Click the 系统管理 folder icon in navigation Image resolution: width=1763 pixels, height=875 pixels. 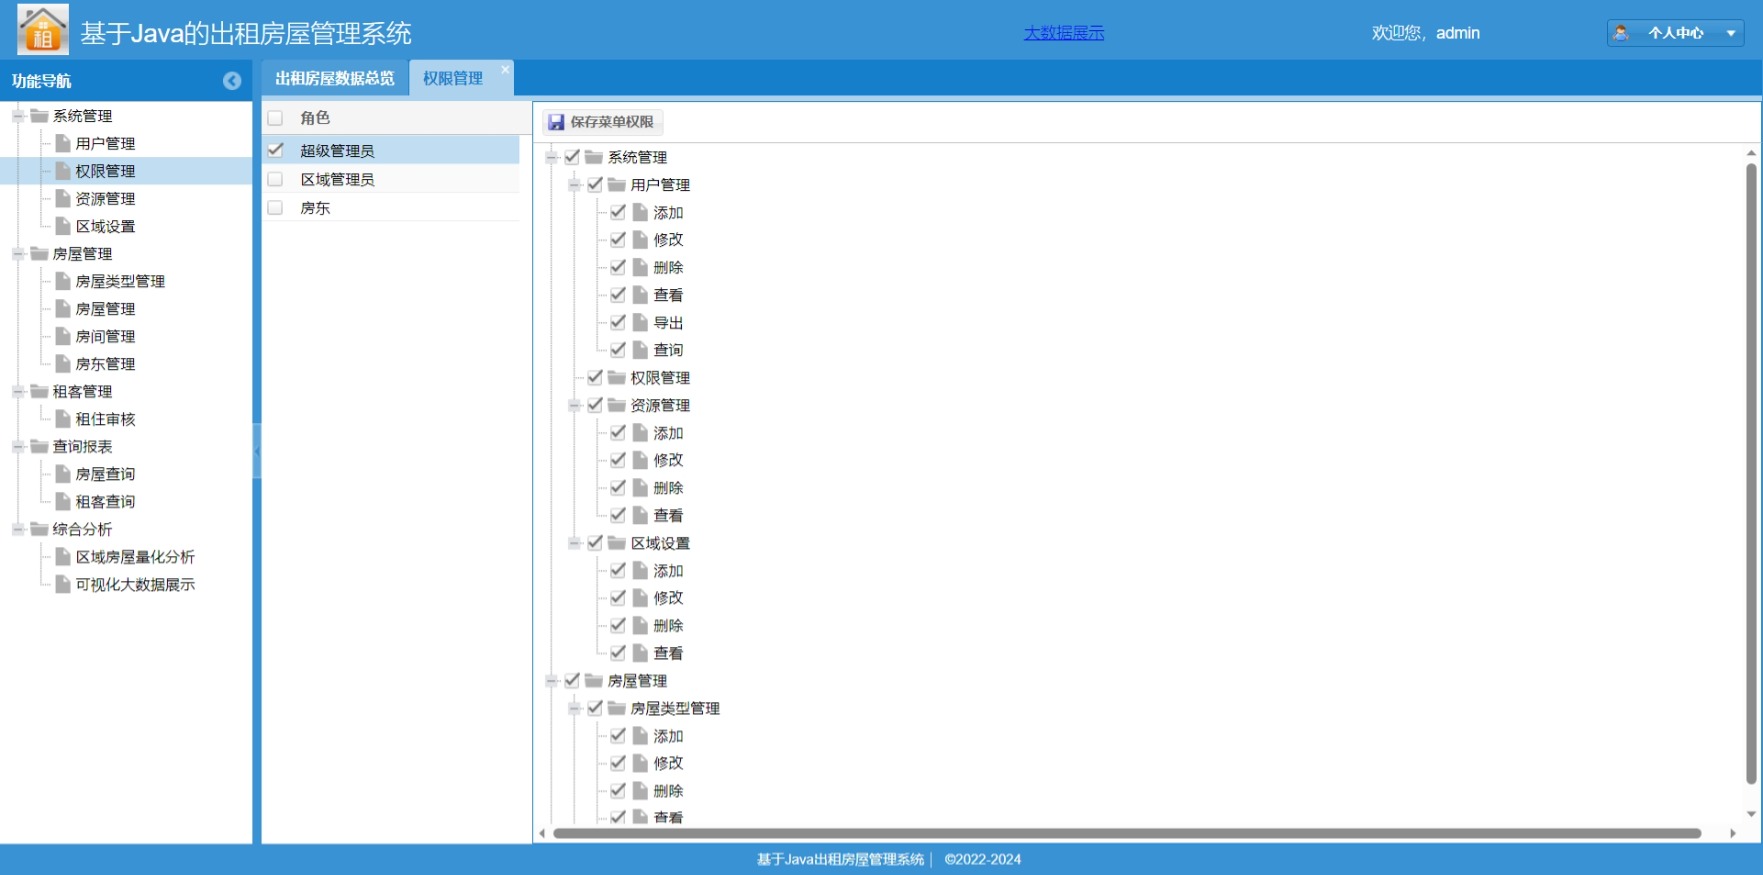click(x=40, y=116)
